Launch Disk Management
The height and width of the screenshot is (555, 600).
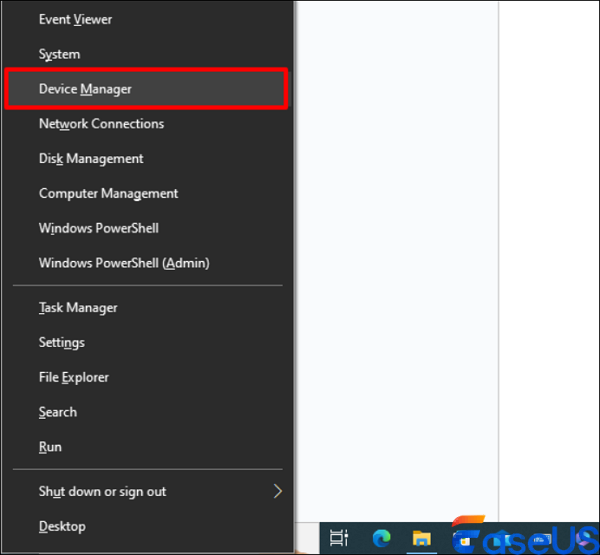pos(91,159)
